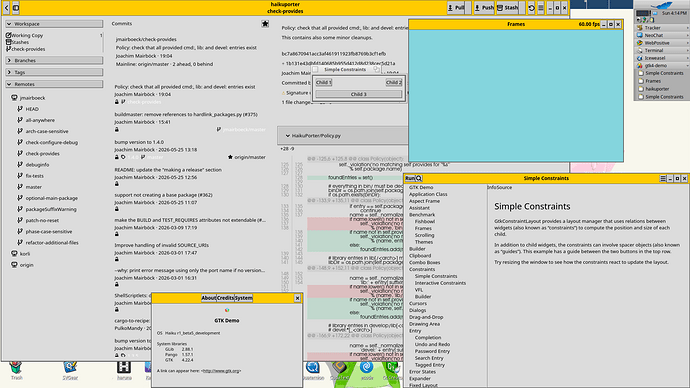690x388 pixels.
Task: Click Run in the Simple Constraints window
Action: [410, 178]
